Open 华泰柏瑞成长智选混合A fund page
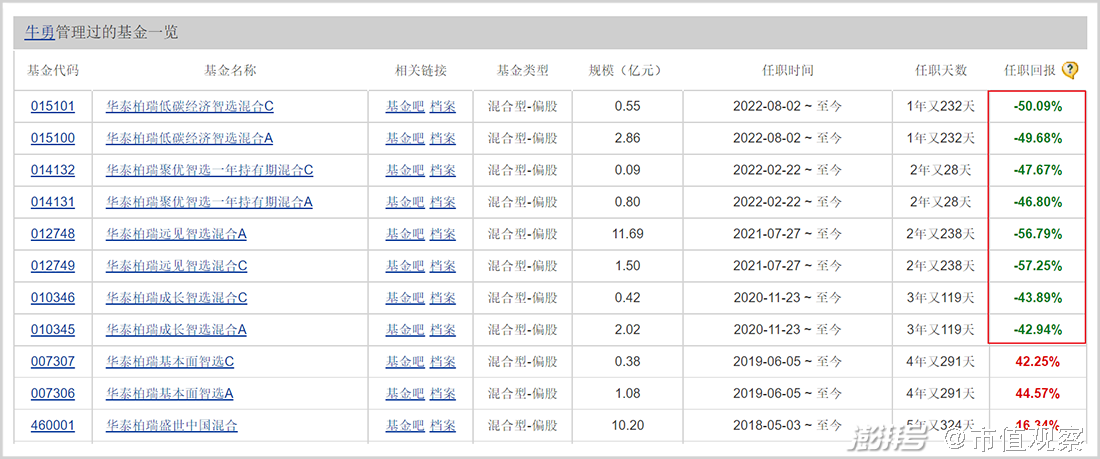Viewport: 1100px width, 459px height. (176, 329)
